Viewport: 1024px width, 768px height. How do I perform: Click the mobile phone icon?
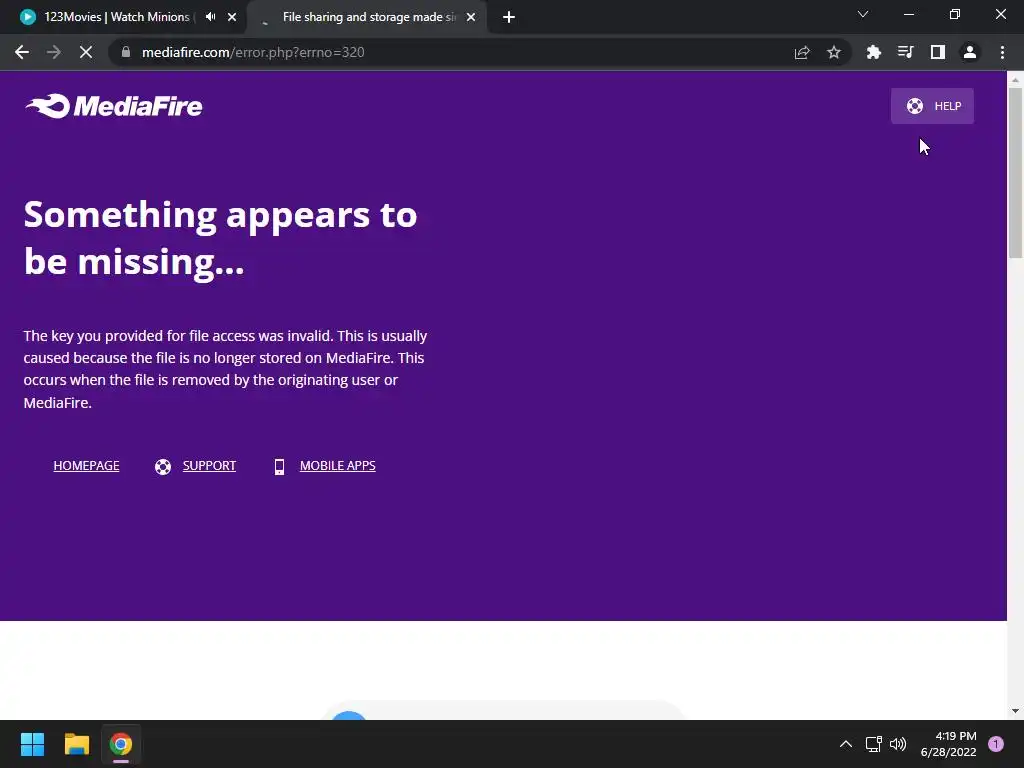pyautogui.click(x=279, y=466)
